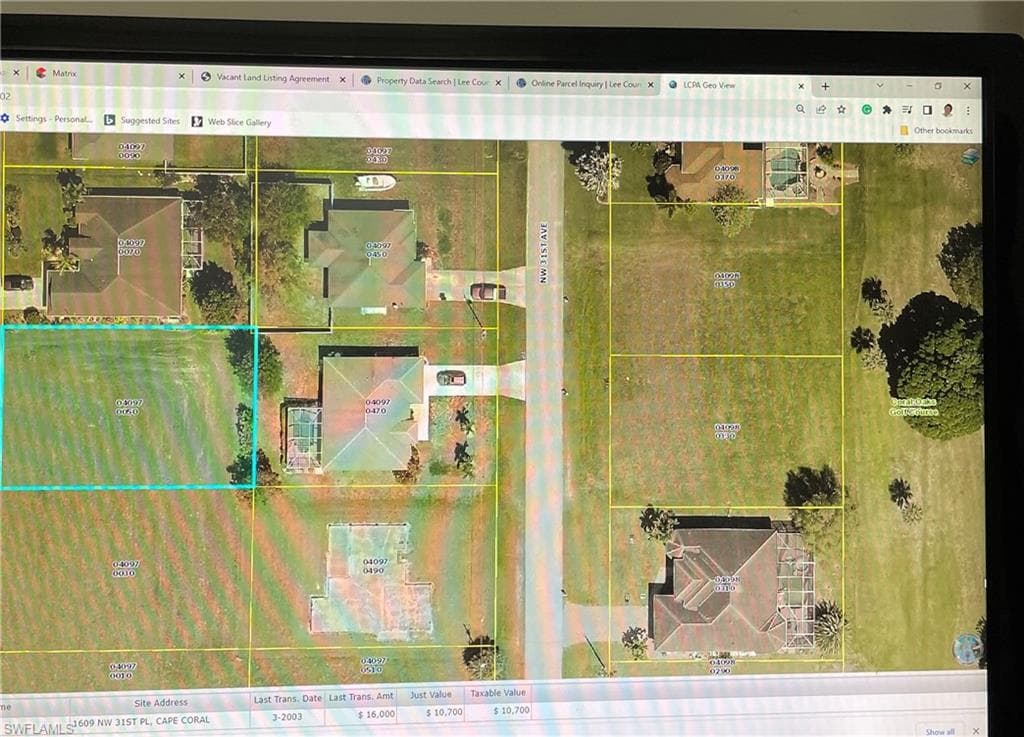Open the map layers icon on the map
The width and height of the screenshot is (1024, 737).
pyautogui.click(x=970, y=156)
